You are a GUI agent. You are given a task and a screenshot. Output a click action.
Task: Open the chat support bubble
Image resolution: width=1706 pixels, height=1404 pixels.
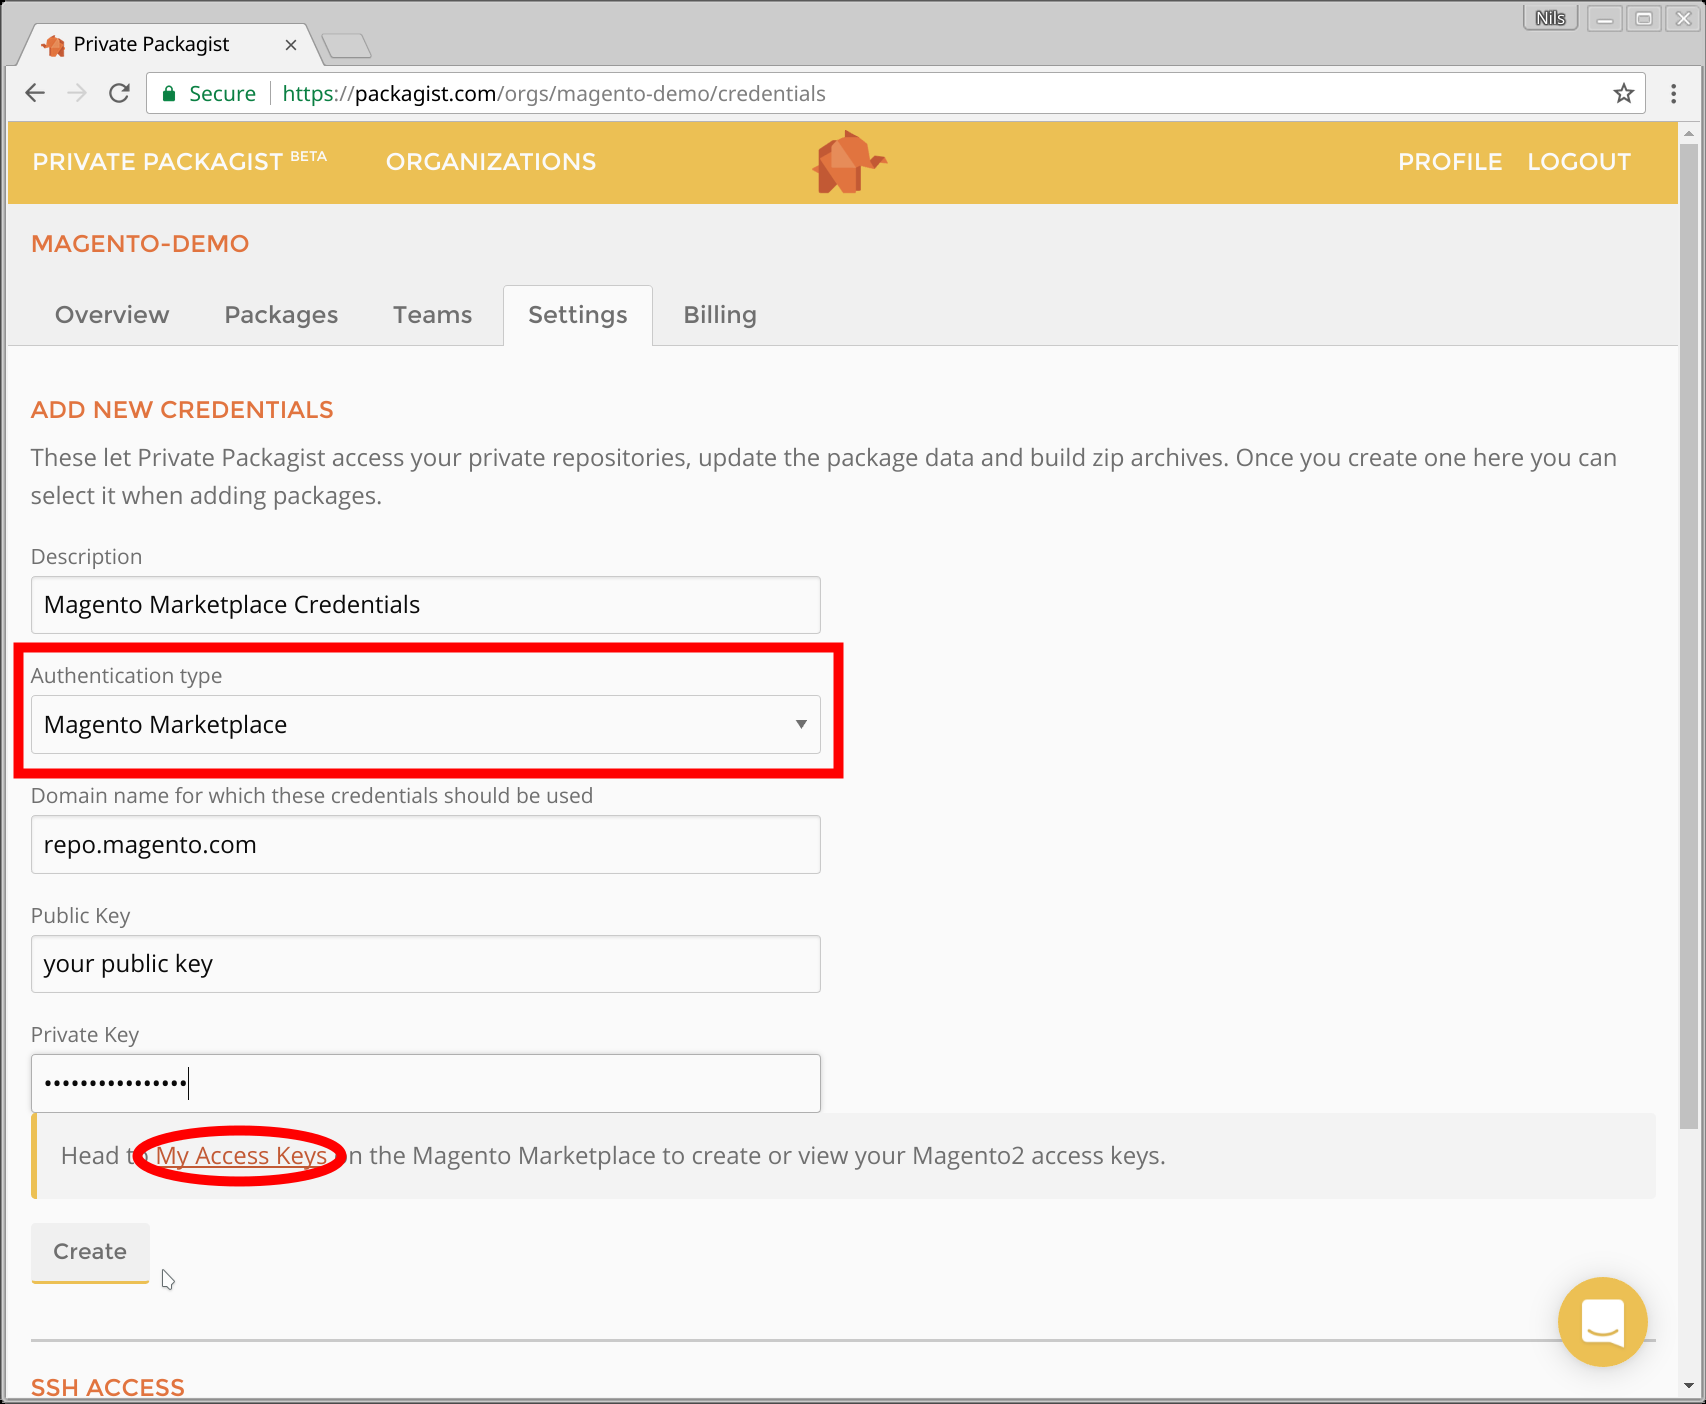click(x=1602, y=1322)
